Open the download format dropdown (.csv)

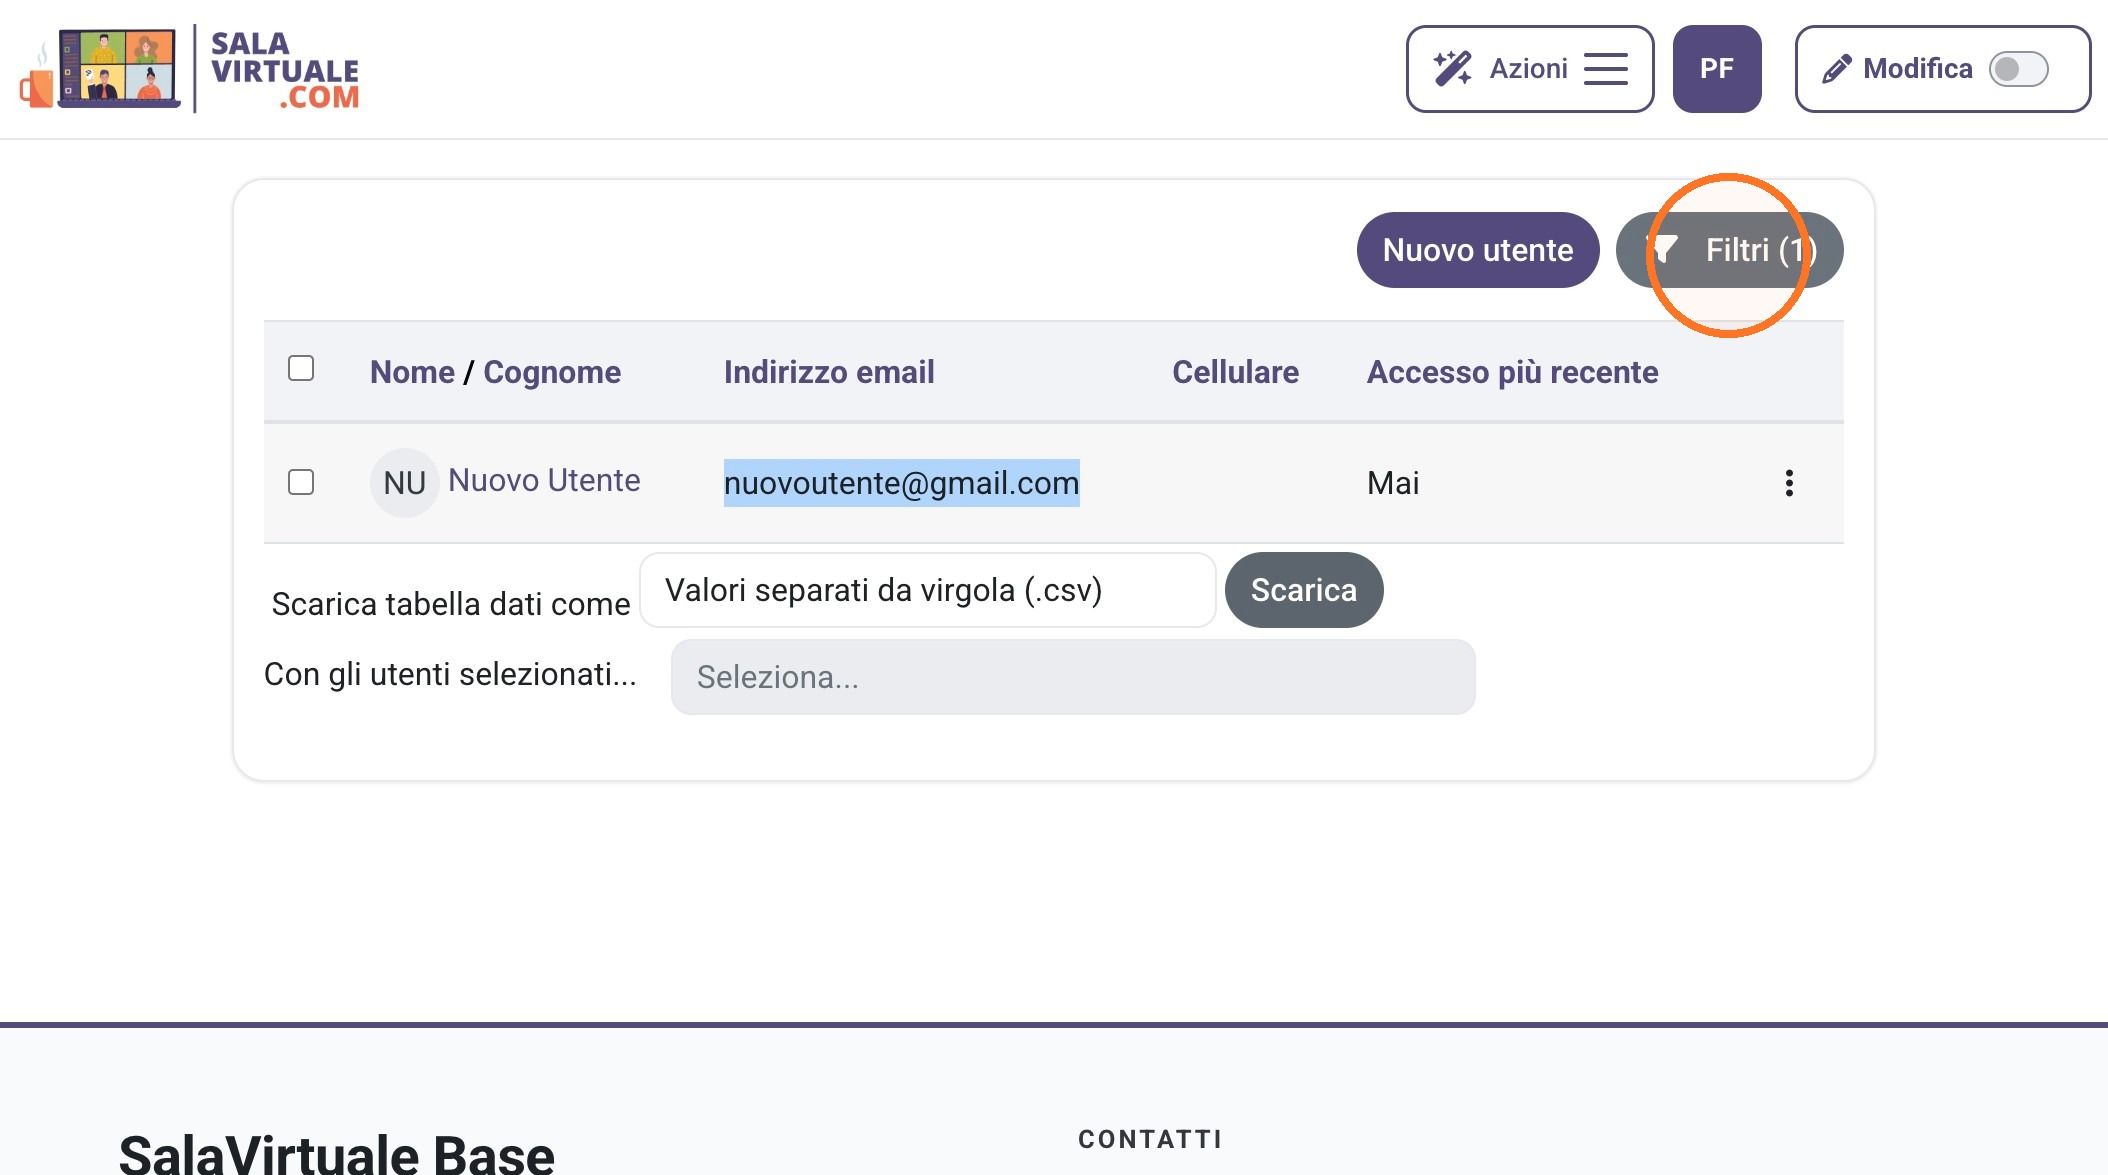[x=928, y=590]
